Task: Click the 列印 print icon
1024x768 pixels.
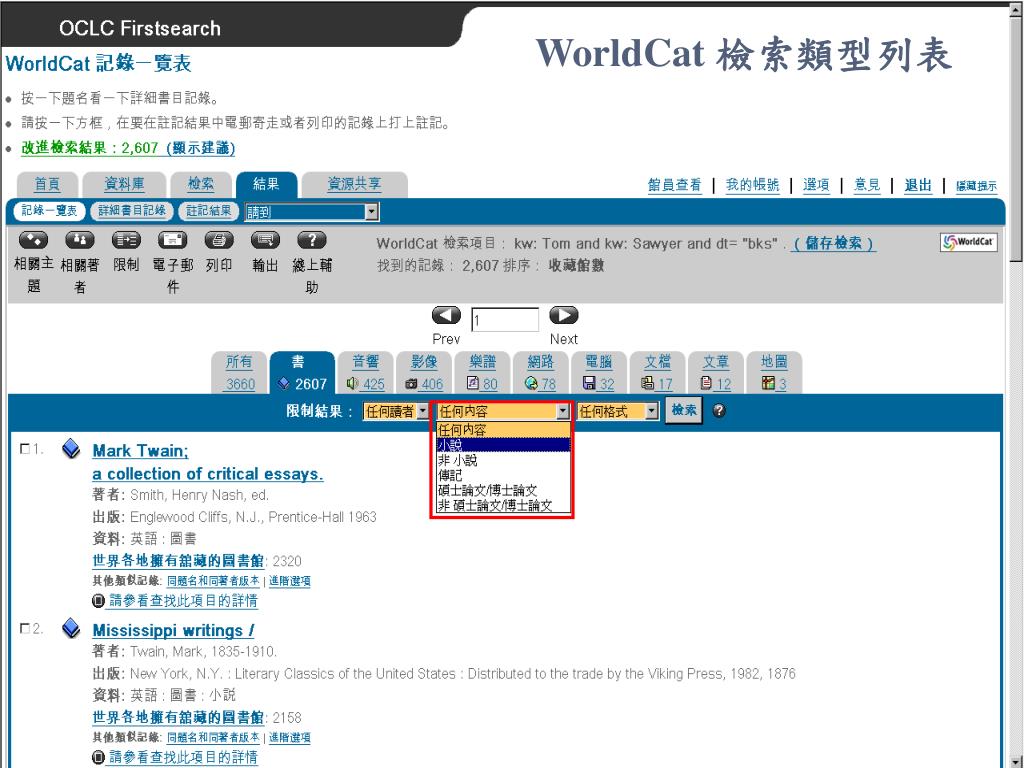Action: (219, 240)
